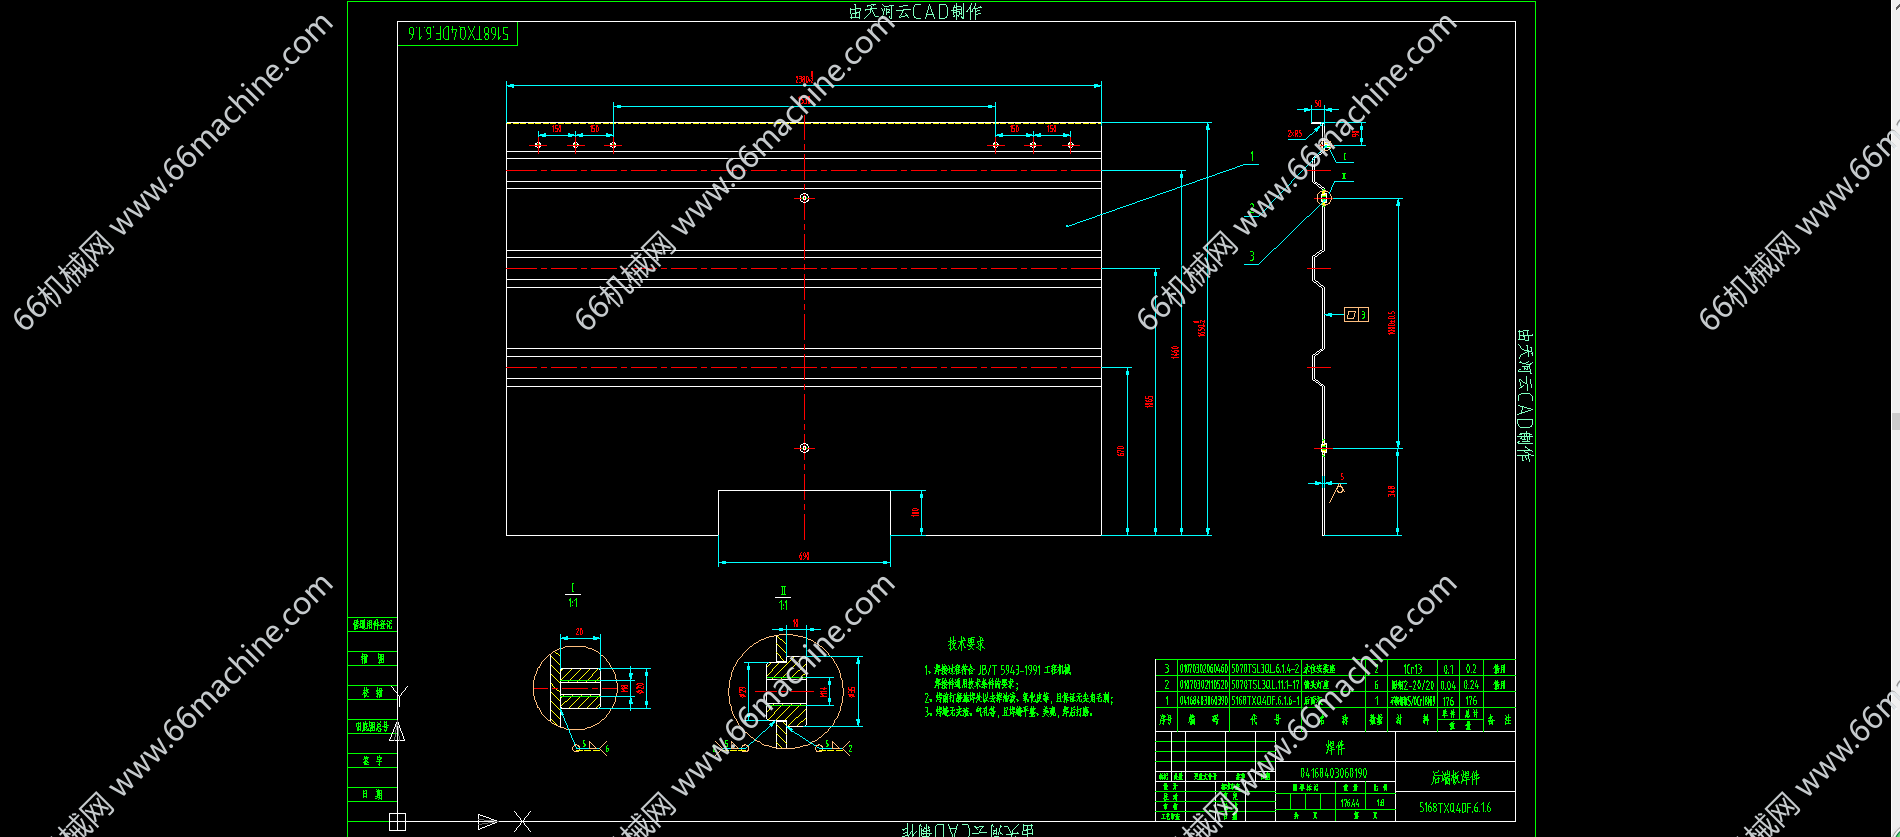The height and width of the screenshot is (837, 1900).
Task: Click the UCS Y axis marker
Action: [x=400, y=695]
